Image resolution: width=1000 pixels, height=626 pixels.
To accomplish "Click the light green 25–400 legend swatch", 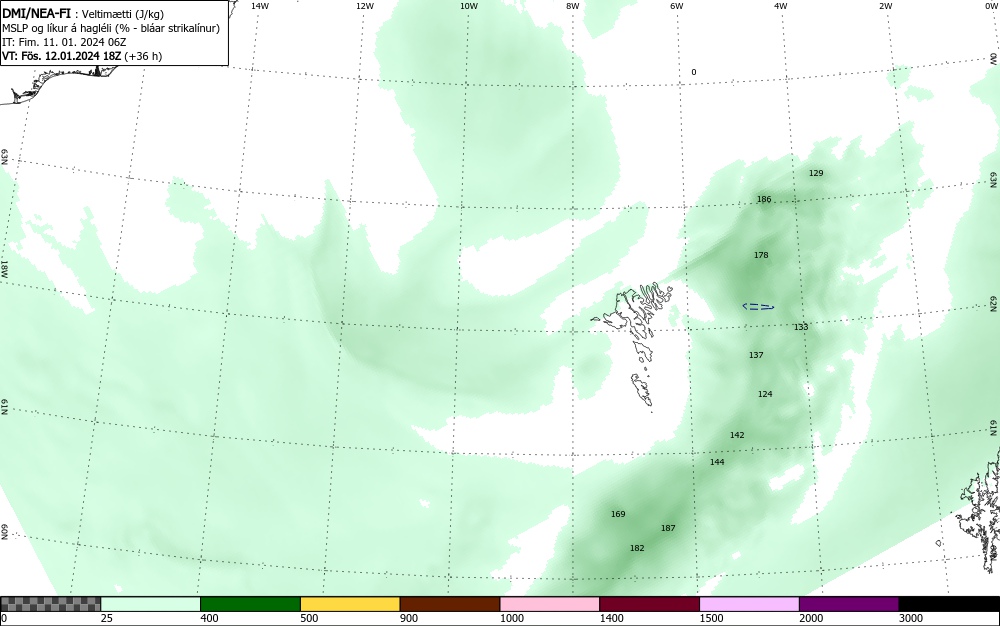I will (x=151, y=604).
